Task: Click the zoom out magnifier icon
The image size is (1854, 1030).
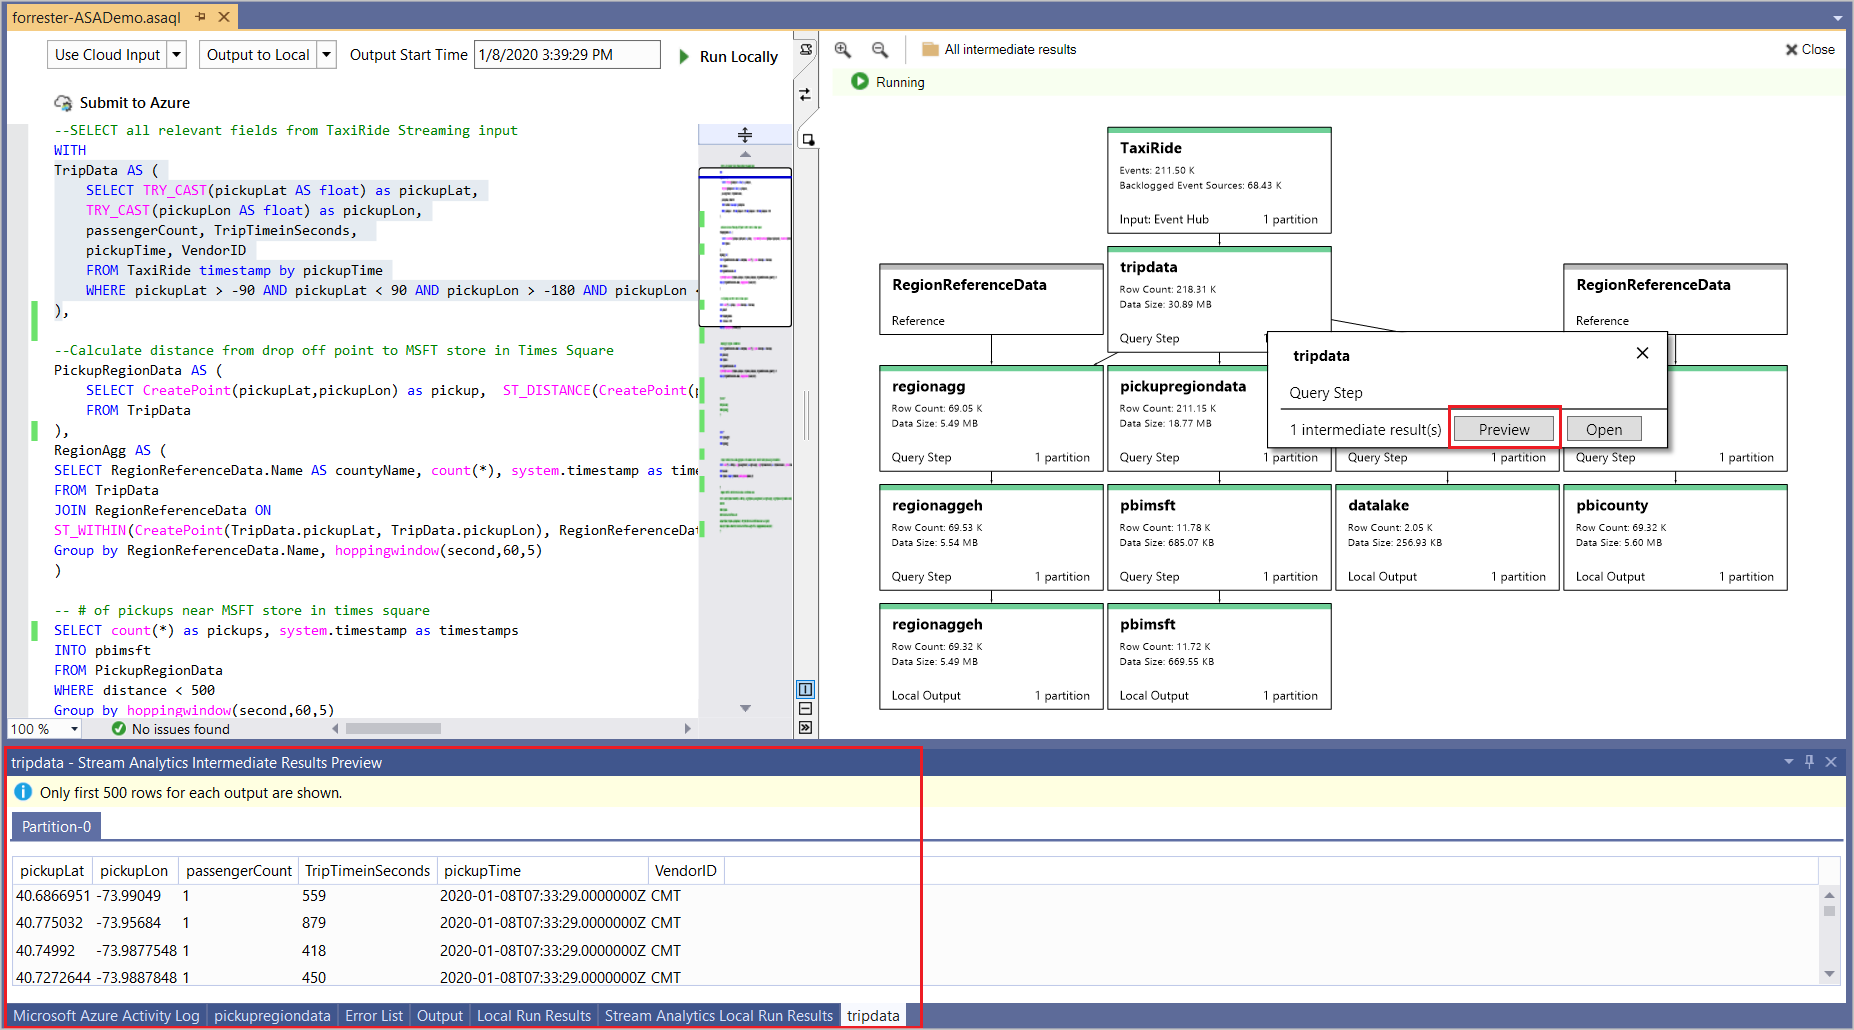Action: [x=880, y=49]
